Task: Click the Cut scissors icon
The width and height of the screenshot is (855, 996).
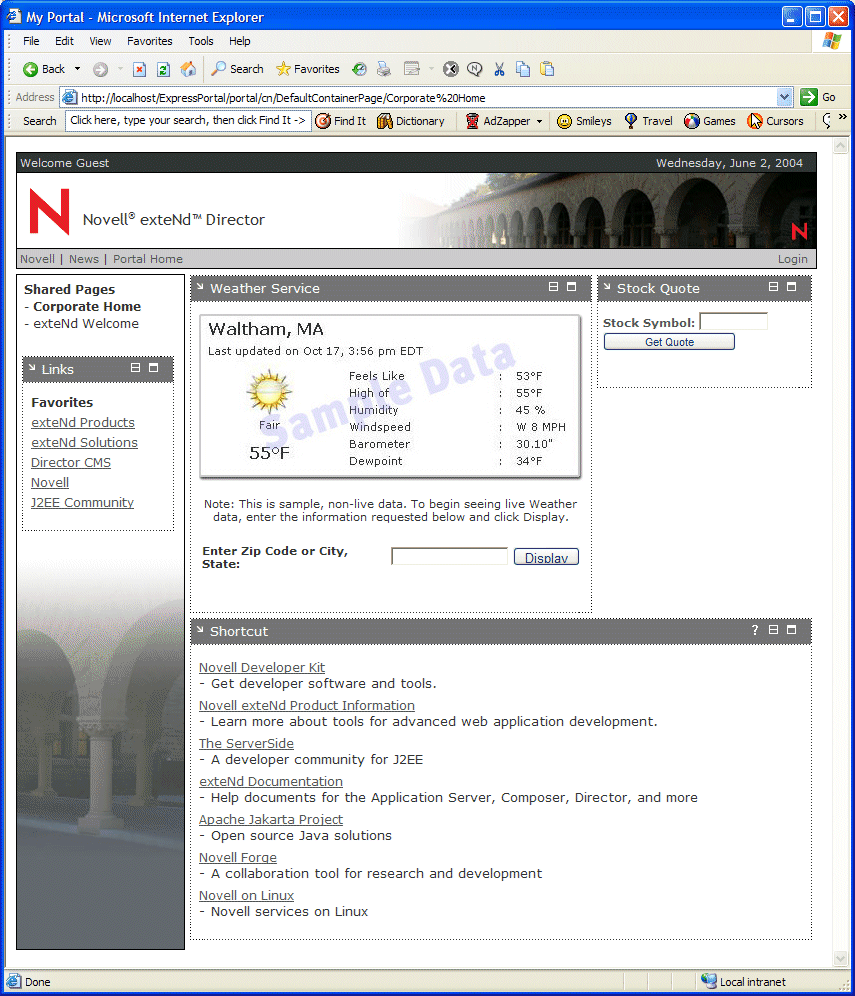Action: tap(499, 69)
